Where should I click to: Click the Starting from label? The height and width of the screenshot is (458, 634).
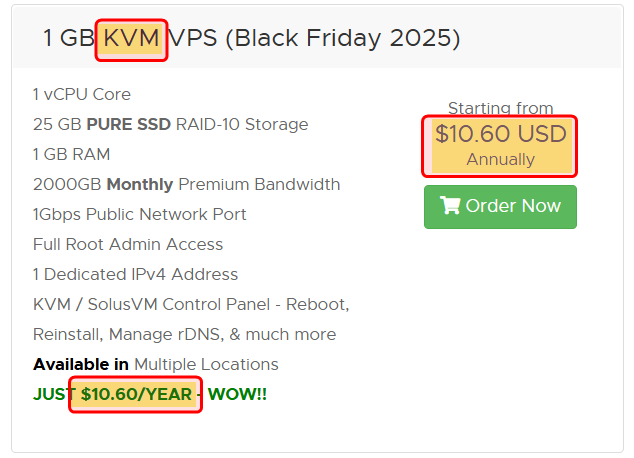[500, 108]
